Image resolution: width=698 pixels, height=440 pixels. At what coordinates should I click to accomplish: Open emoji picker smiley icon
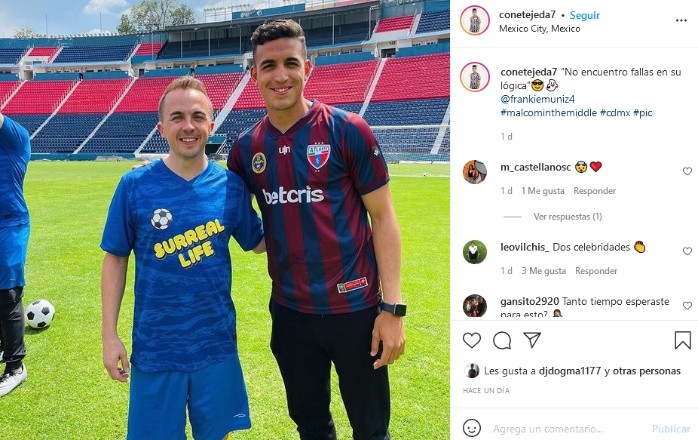pyautogui.click(x=471, y=428)
